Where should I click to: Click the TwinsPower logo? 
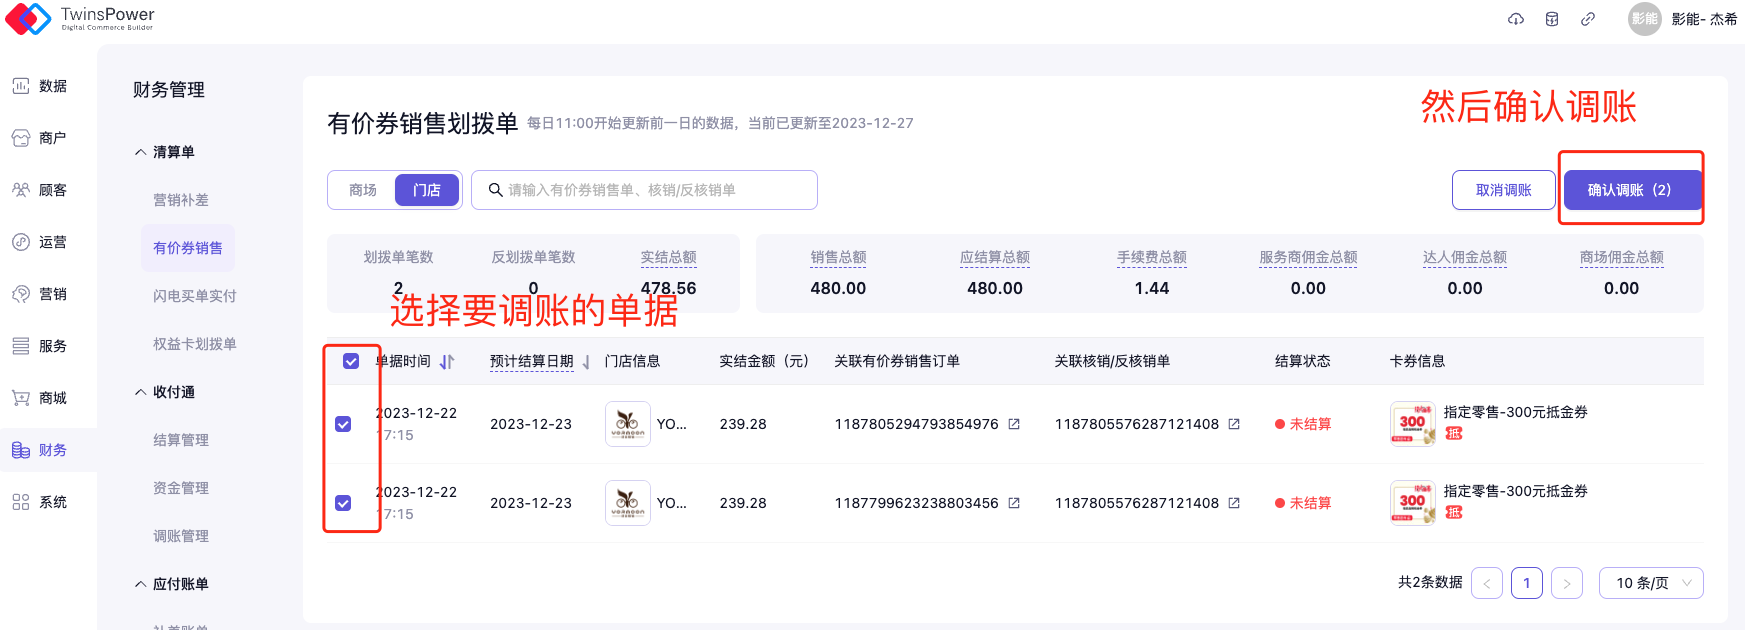click(80, 18)
